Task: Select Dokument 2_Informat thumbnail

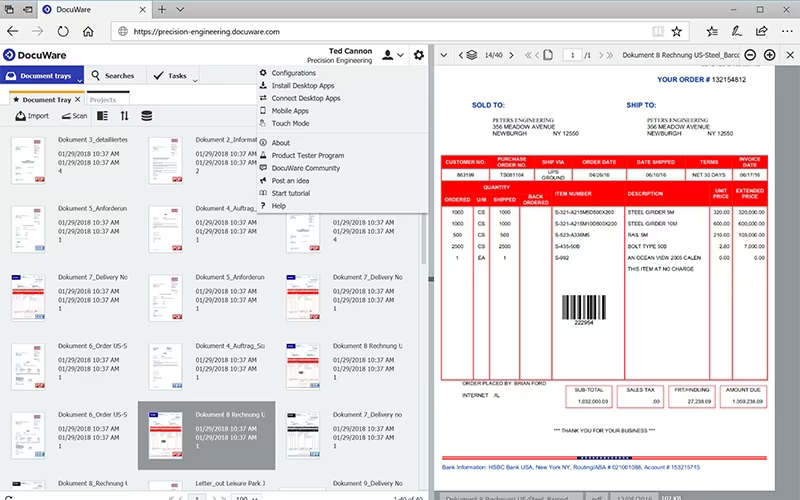Action: pyautogui.click(x=165, y=160)
